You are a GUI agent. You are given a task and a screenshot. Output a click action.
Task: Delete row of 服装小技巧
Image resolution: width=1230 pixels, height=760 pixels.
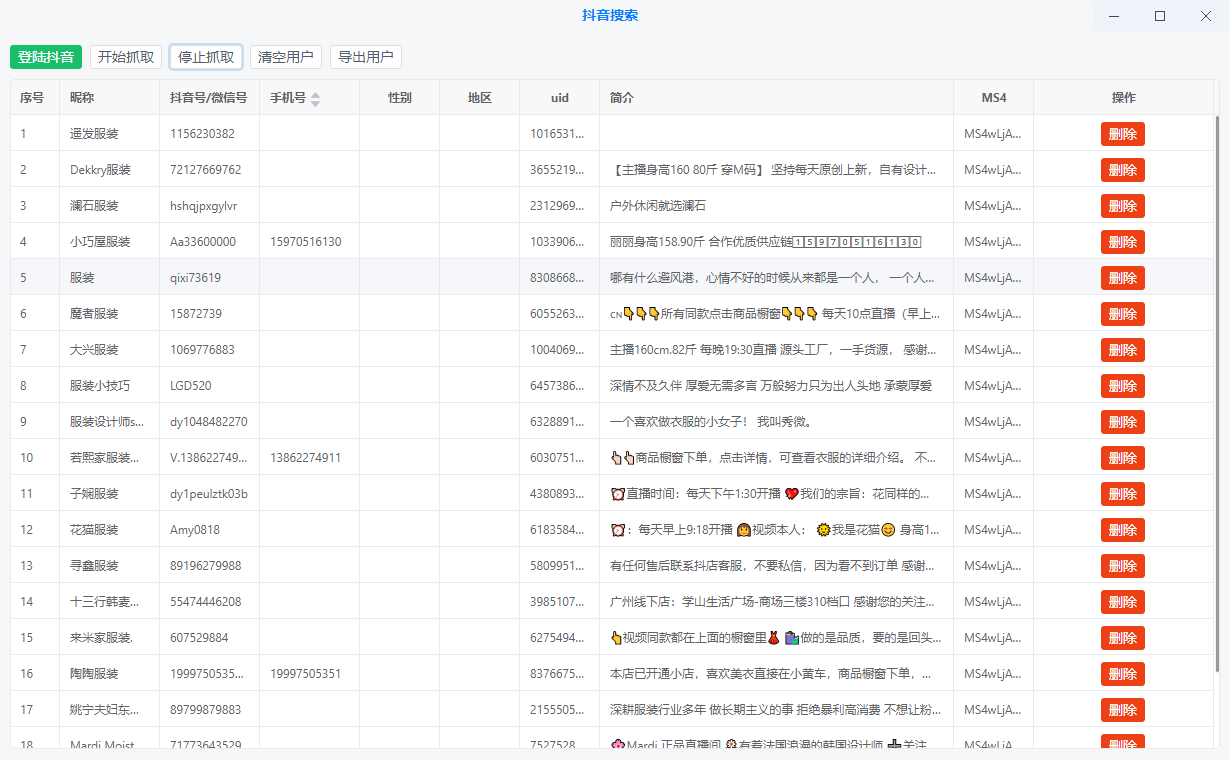click(1123, 386)
